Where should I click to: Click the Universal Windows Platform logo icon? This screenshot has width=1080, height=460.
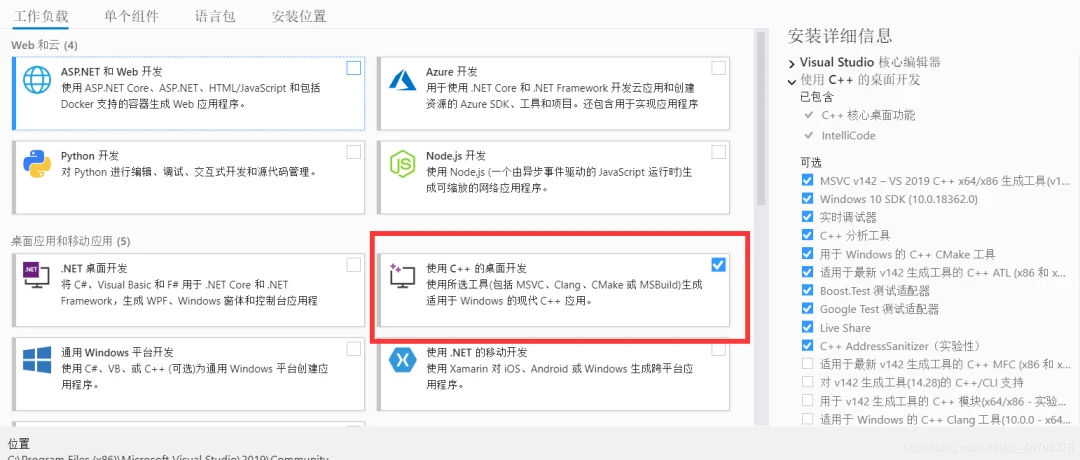(37, 360)
